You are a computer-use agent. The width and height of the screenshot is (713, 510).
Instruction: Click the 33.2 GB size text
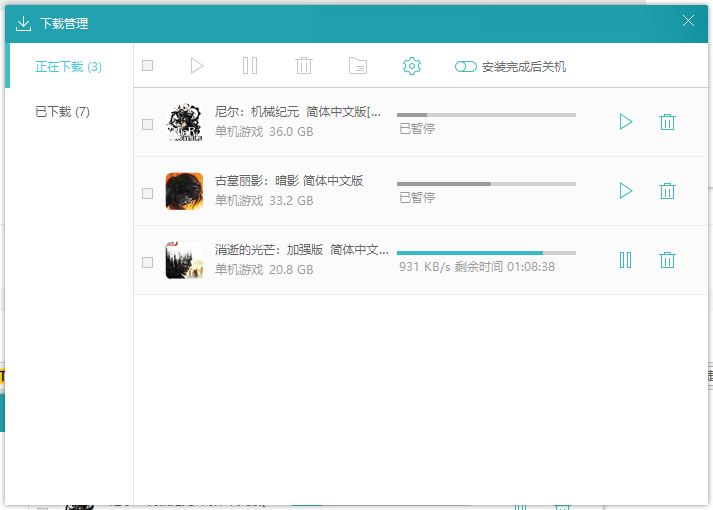click(291, 201)
